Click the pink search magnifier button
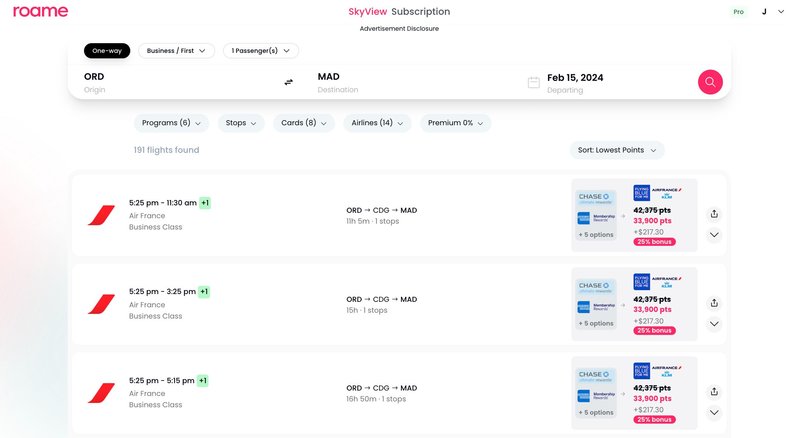 tap(710, 82)
